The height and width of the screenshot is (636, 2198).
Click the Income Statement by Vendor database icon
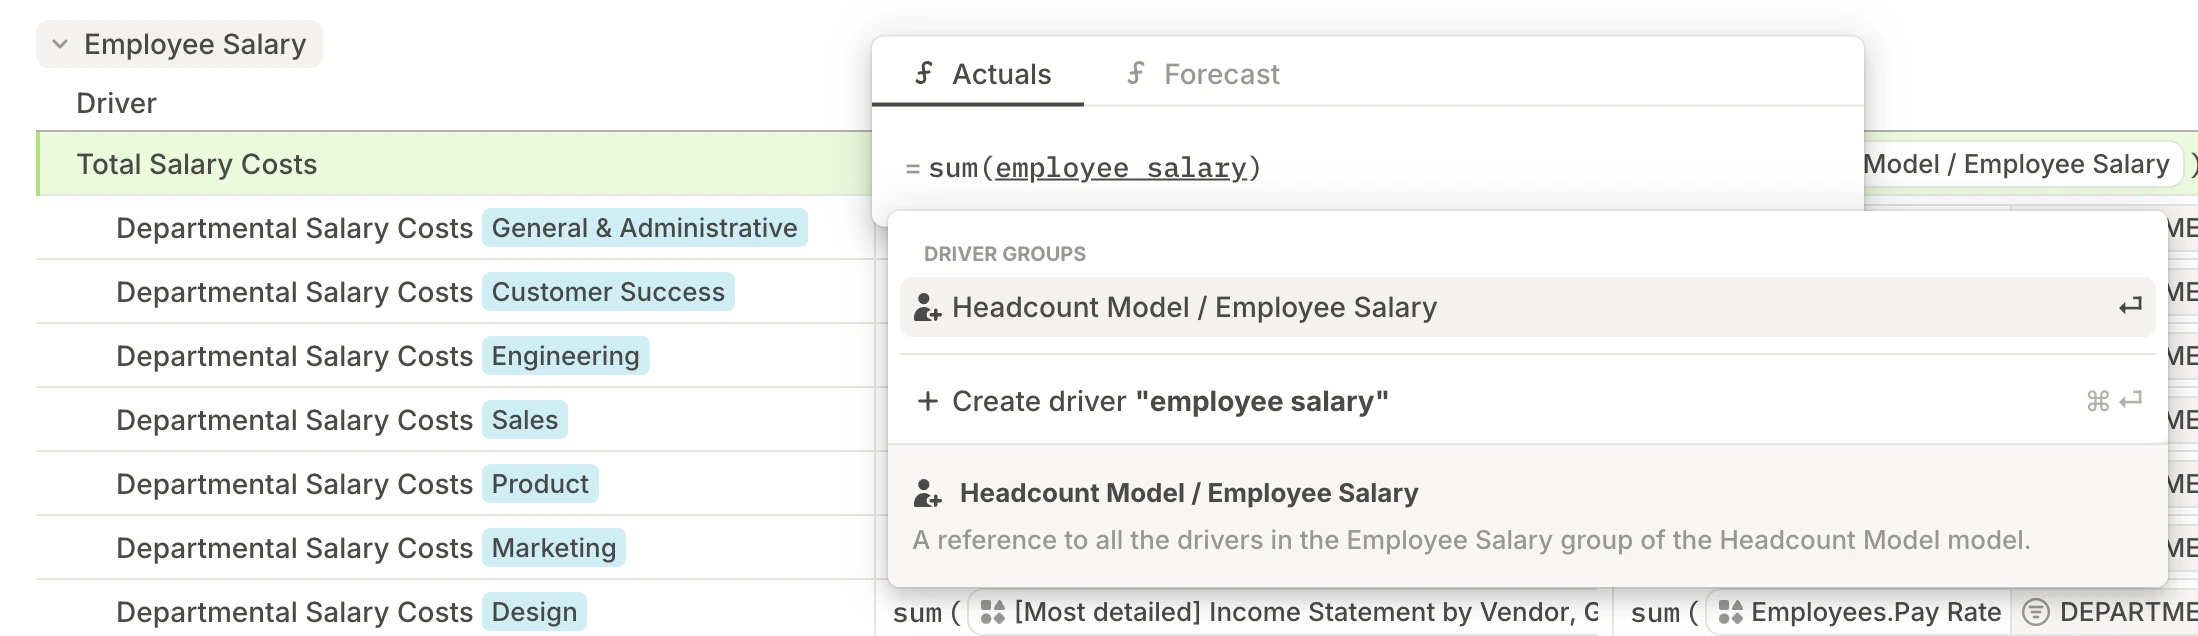tap(993, 612)
